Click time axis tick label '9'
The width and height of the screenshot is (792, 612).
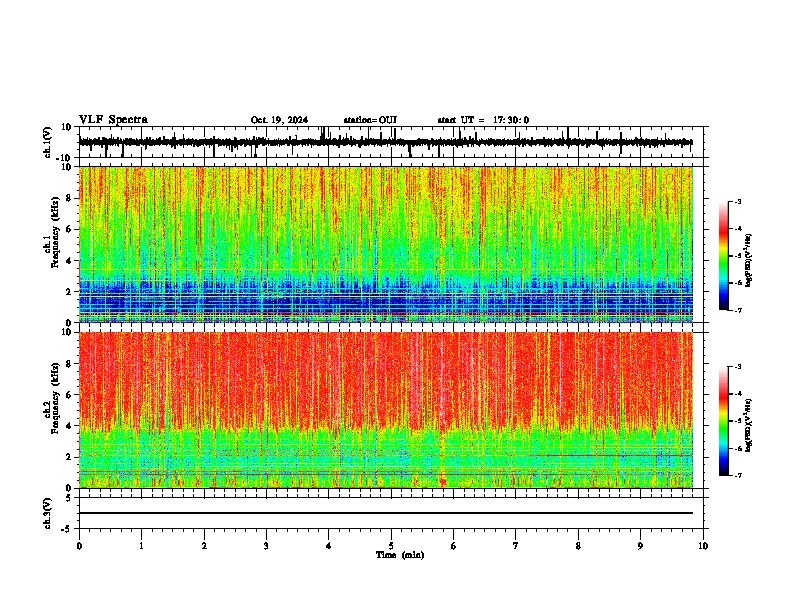click(x=640, y=546)
